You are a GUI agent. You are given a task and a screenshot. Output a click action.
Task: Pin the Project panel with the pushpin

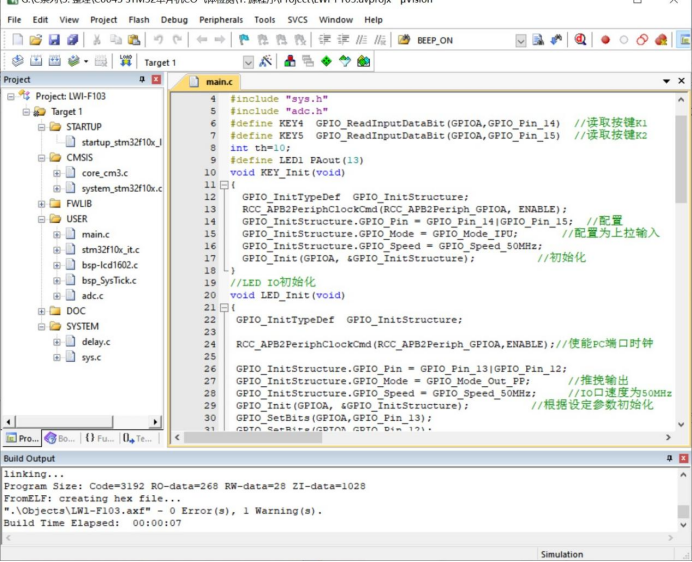click(x=142, y=79)
